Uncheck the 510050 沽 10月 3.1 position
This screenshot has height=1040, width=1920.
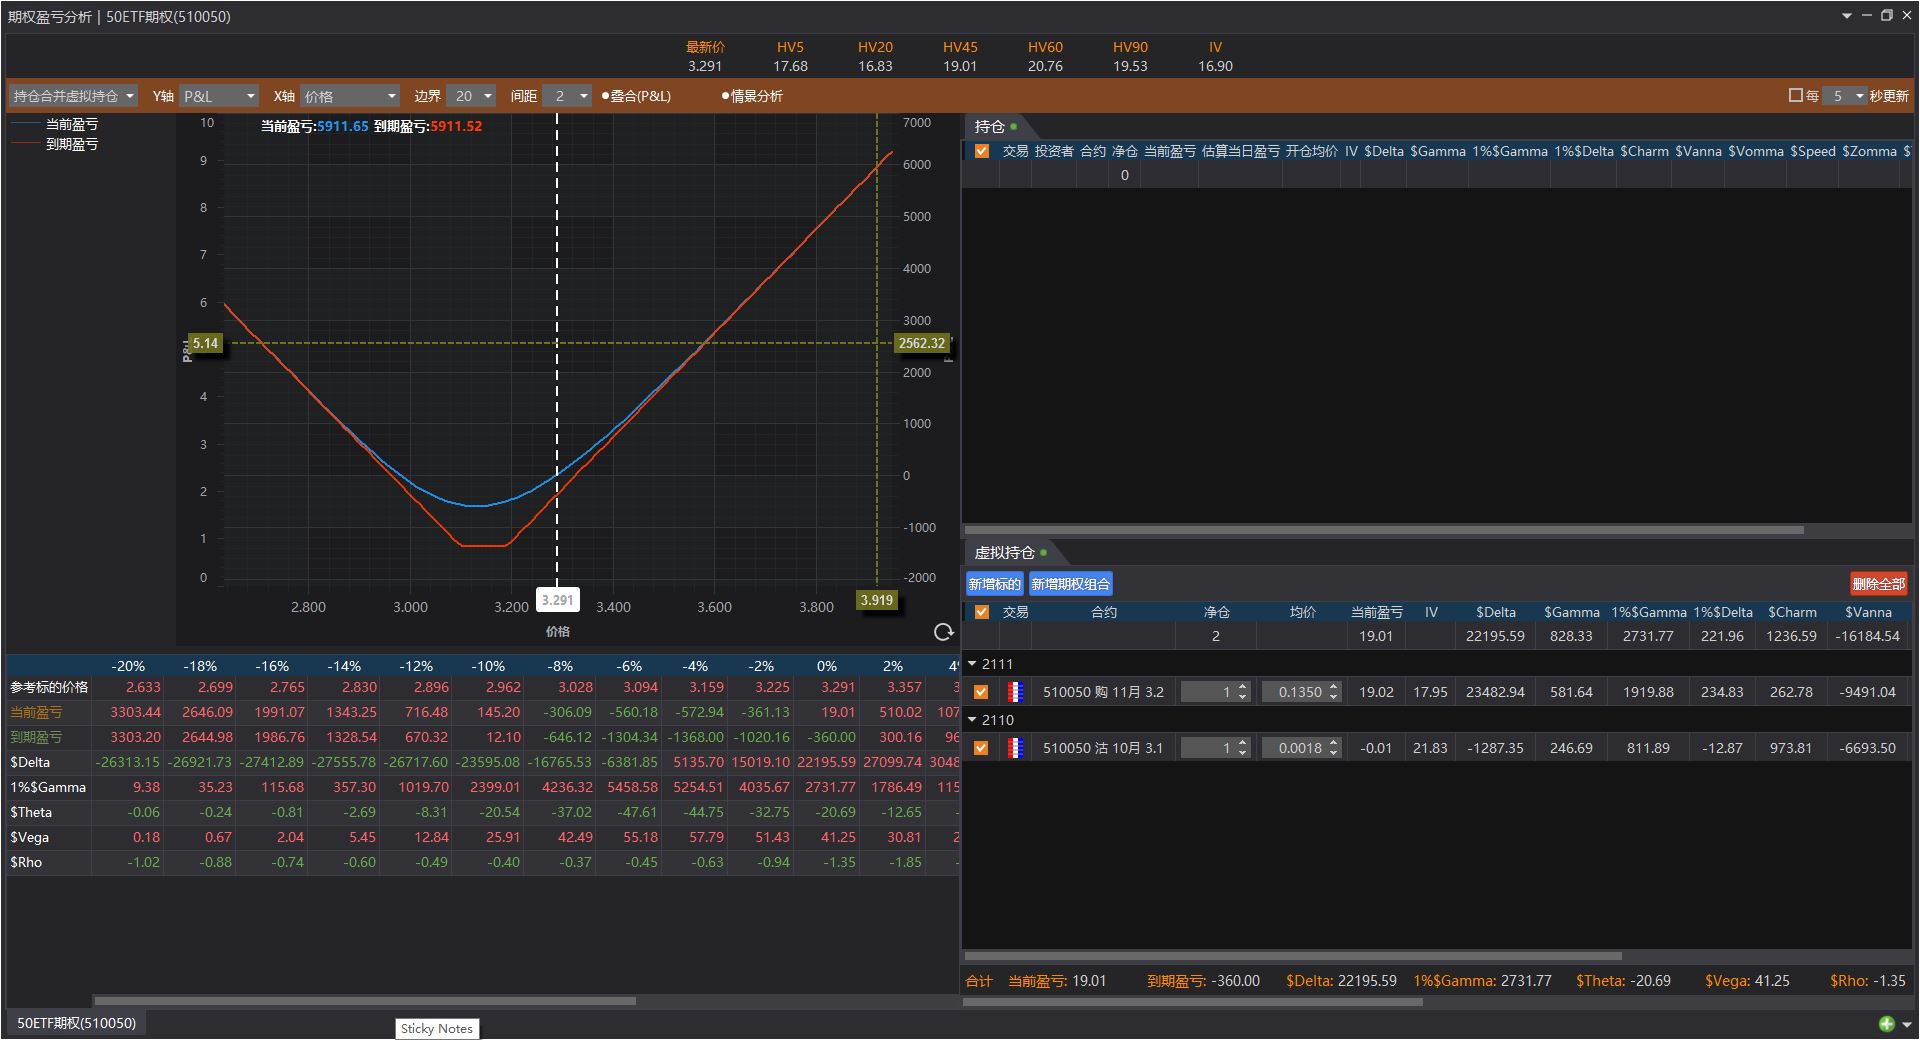pos(981,748)
